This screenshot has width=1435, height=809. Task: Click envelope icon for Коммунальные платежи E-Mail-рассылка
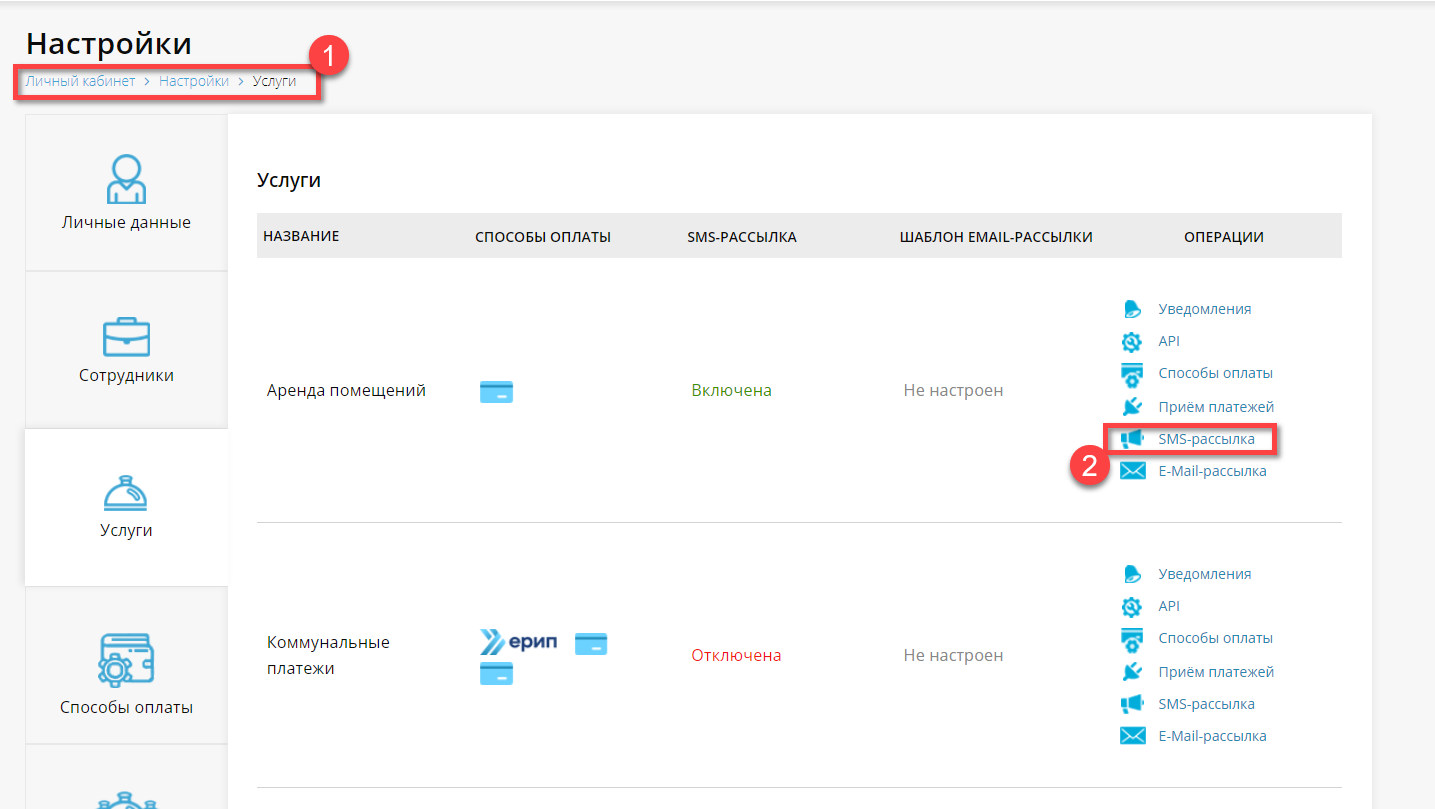click(1132, 736)
